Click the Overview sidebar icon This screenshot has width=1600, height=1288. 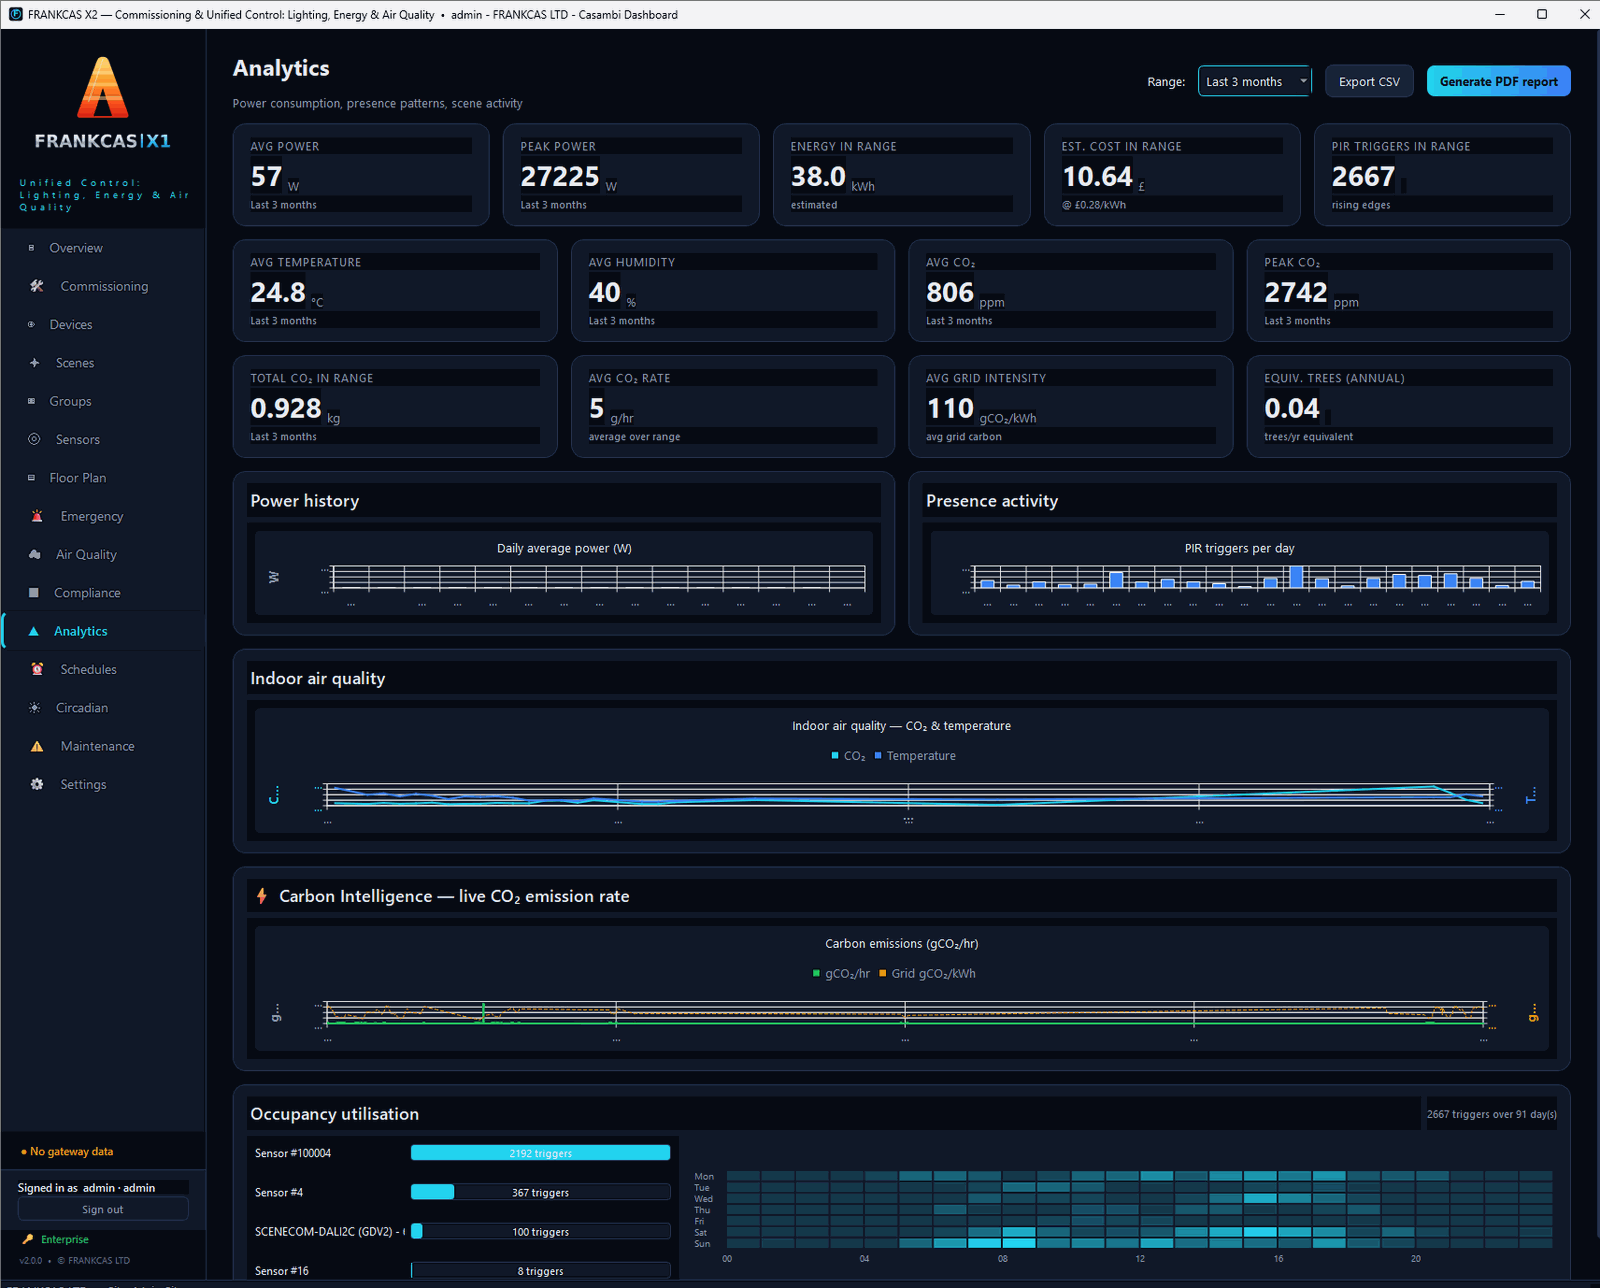pyautogui.click(x=31, y=248)
